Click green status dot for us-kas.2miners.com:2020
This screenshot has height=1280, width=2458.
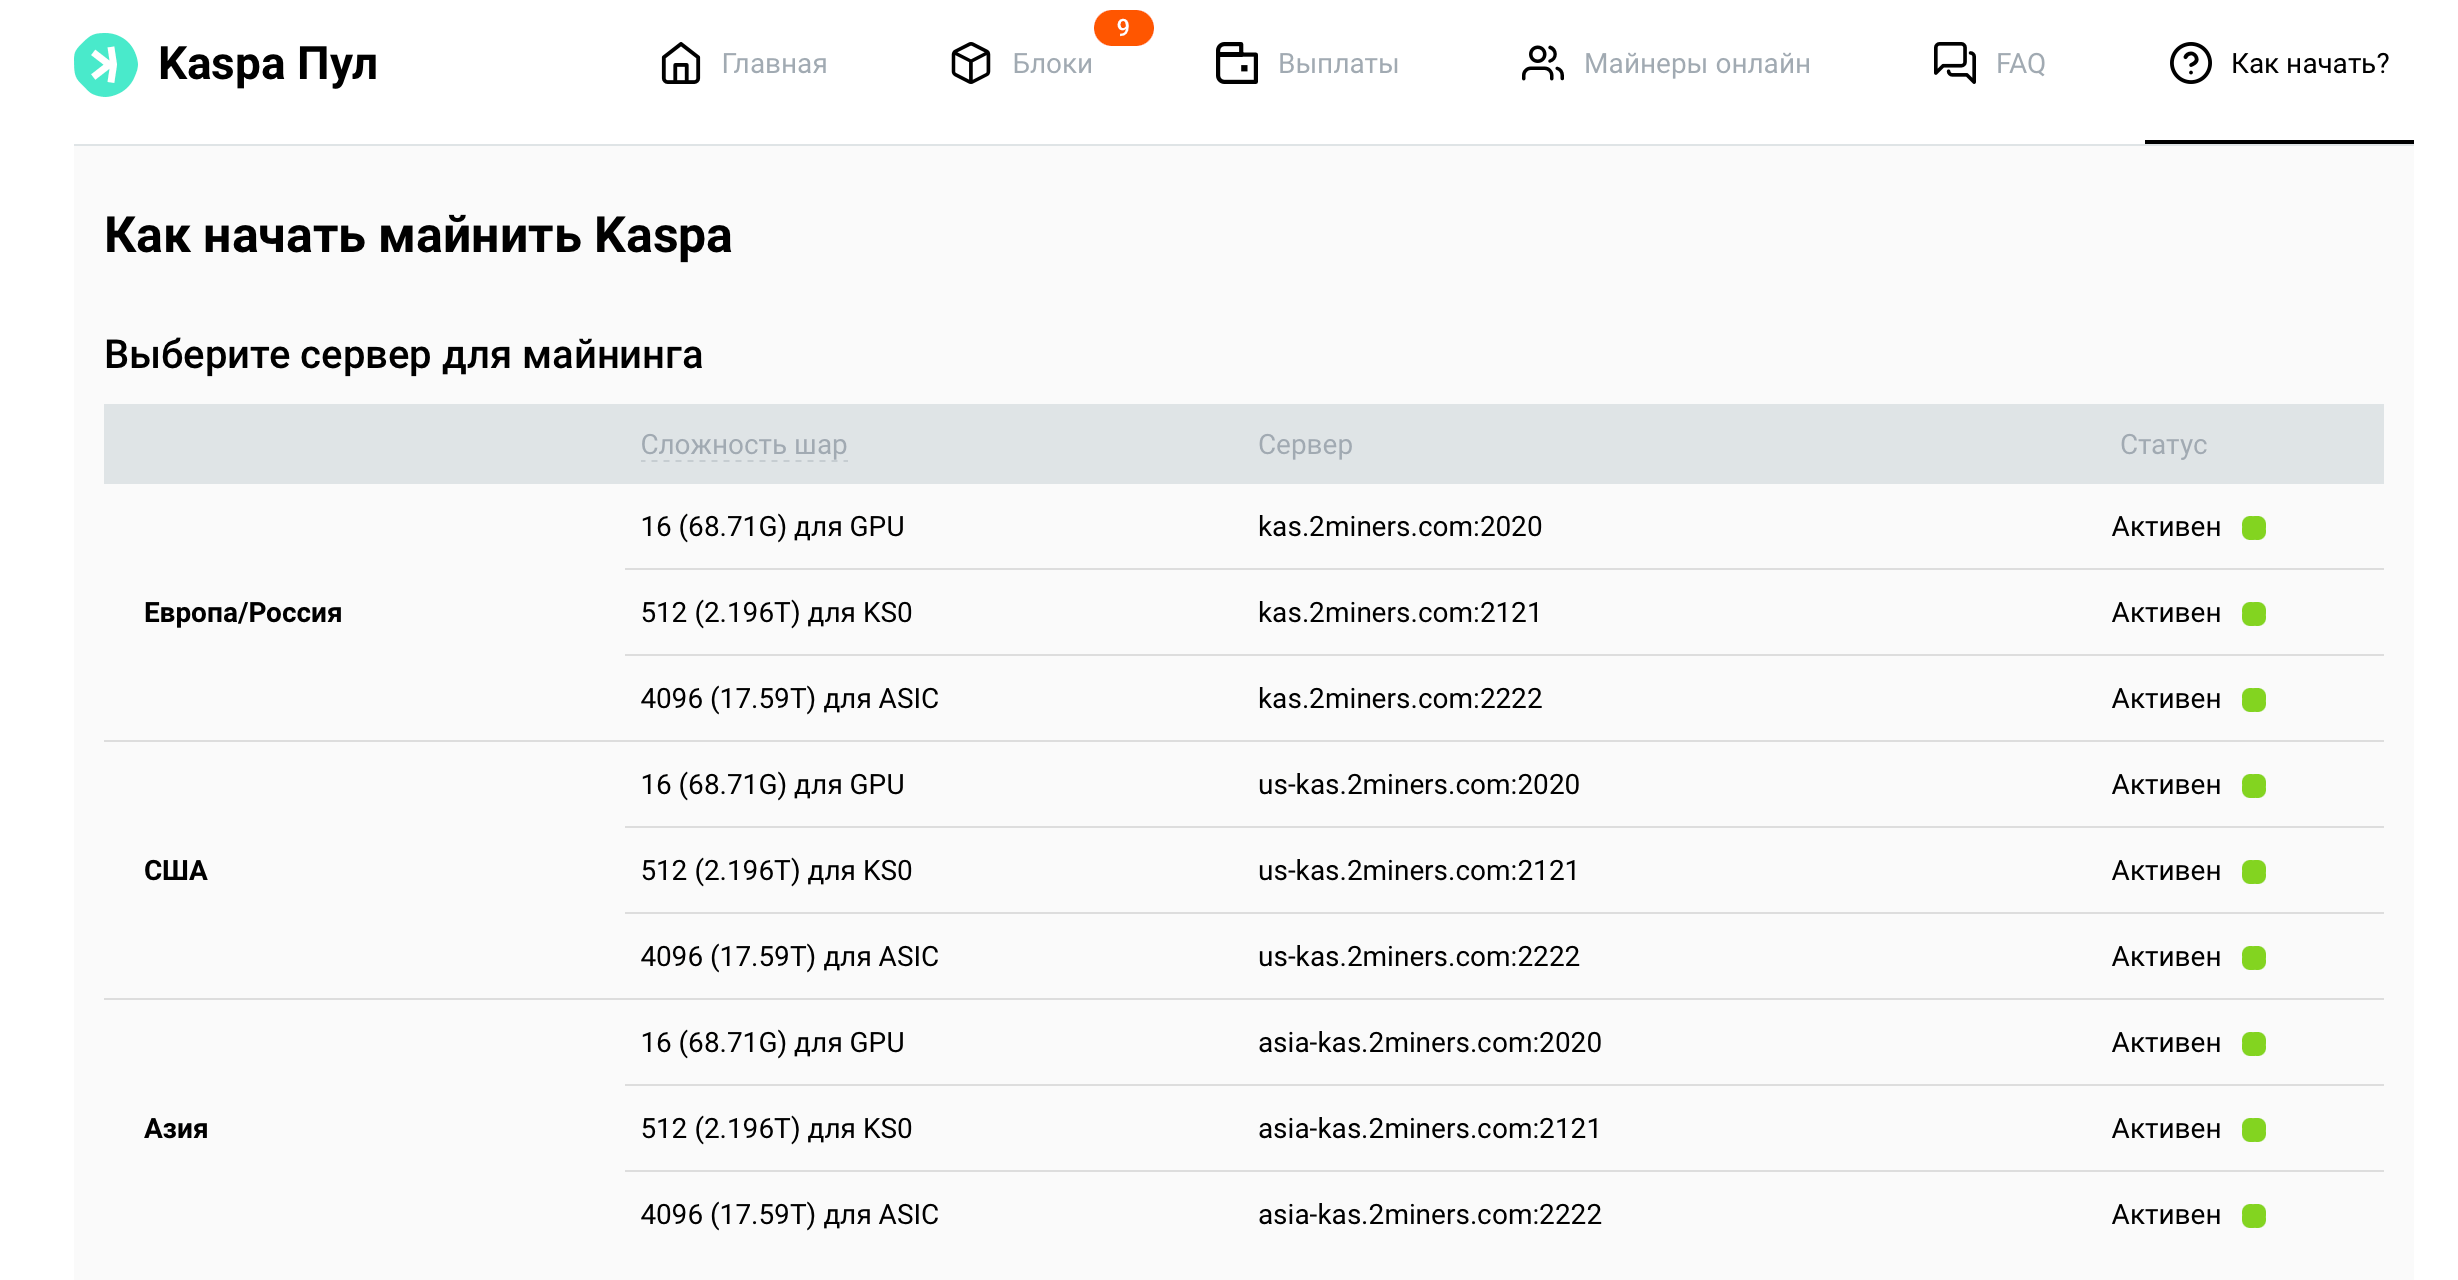2254,785
